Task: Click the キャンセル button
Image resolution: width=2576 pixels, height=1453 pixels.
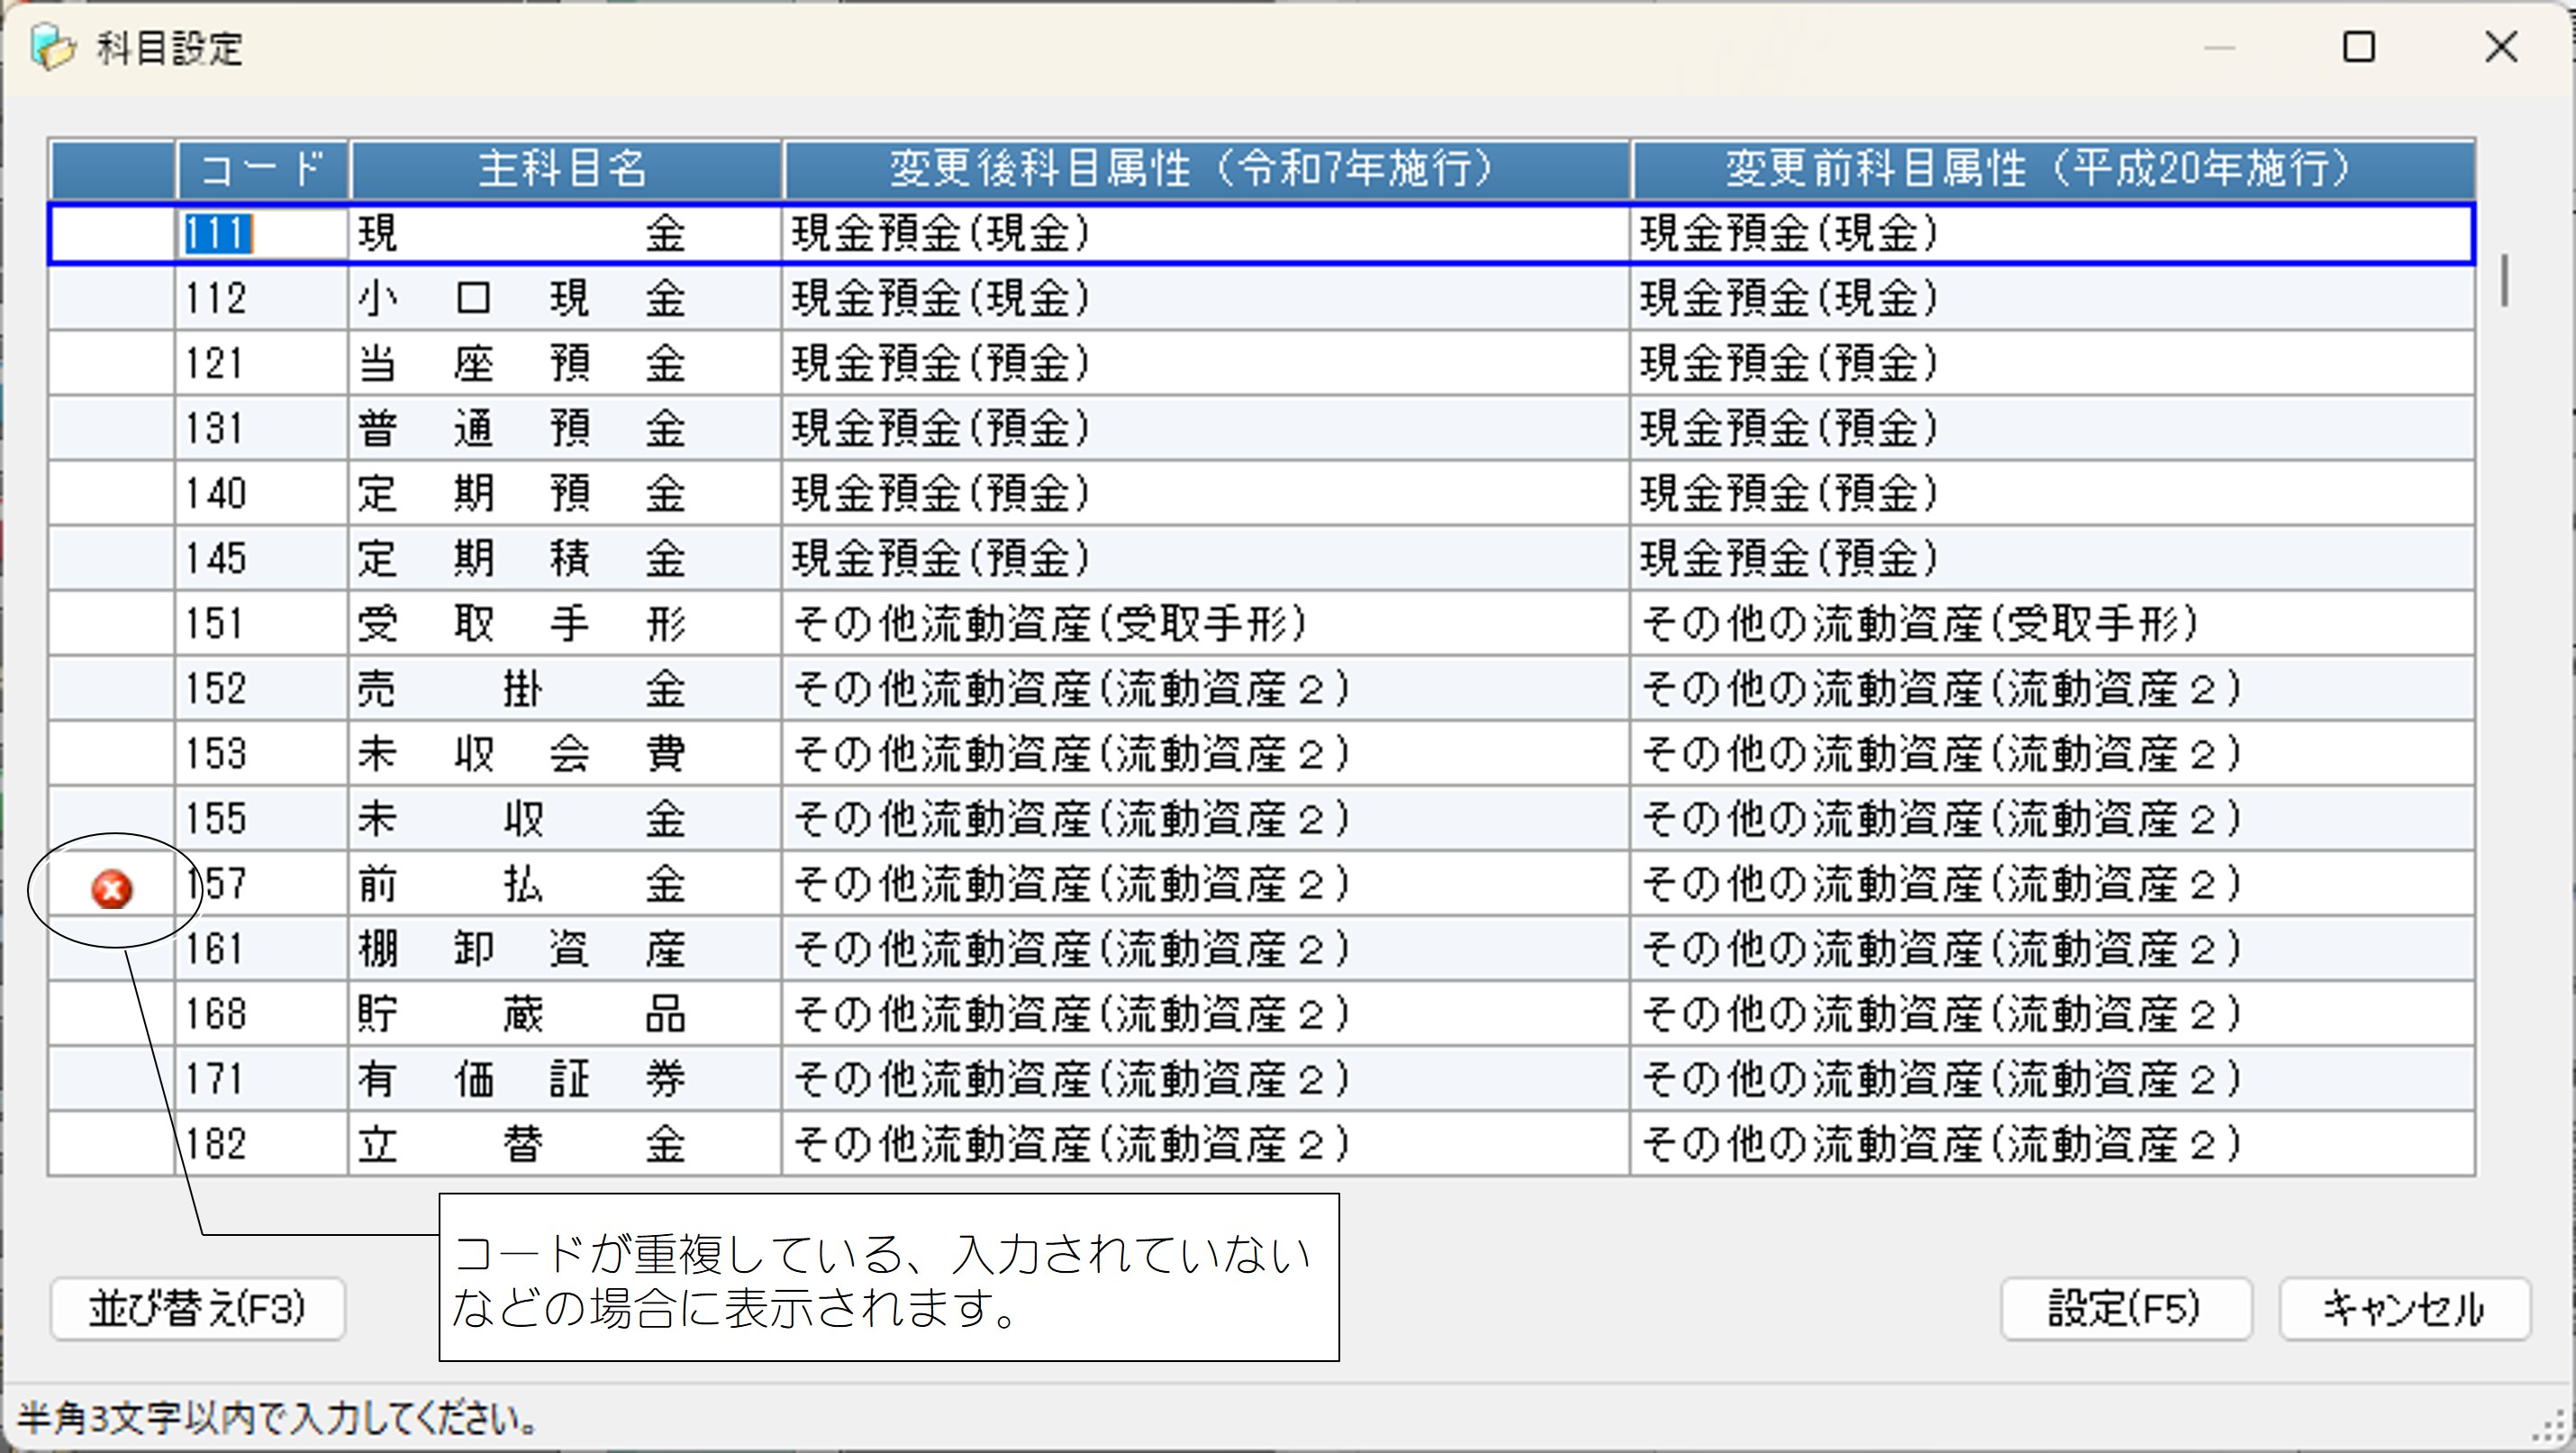Action: point(2404,1309)
